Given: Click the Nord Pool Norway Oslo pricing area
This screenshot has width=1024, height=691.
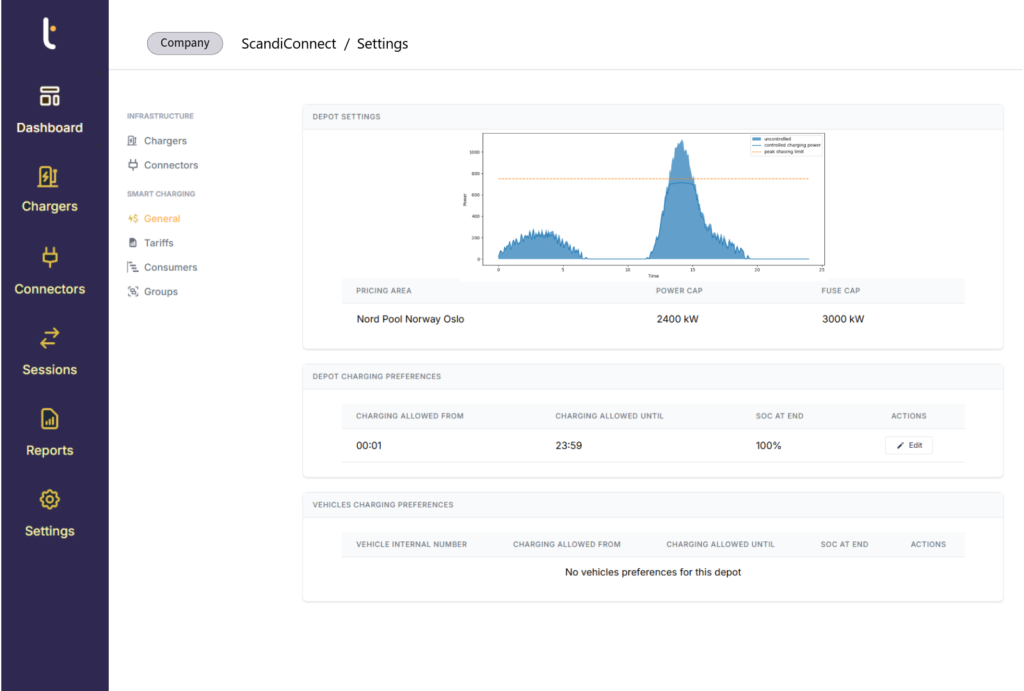Looking at the screenshot, I should pyautogui.click(x=410, y=320).
